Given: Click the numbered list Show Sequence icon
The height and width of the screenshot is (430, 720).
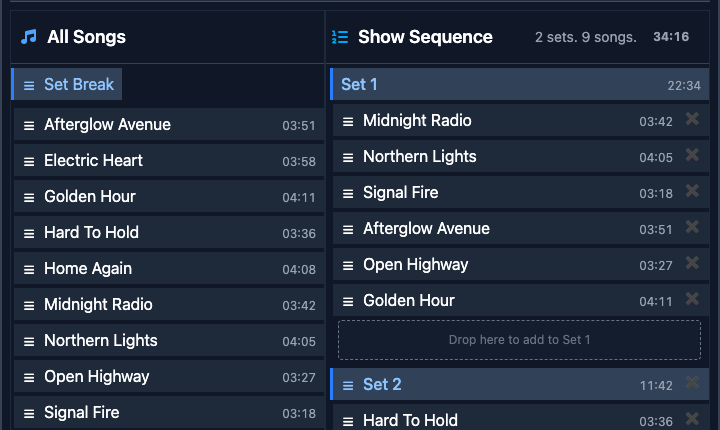Looking at the screenshot, I should [x=340, y=37].
